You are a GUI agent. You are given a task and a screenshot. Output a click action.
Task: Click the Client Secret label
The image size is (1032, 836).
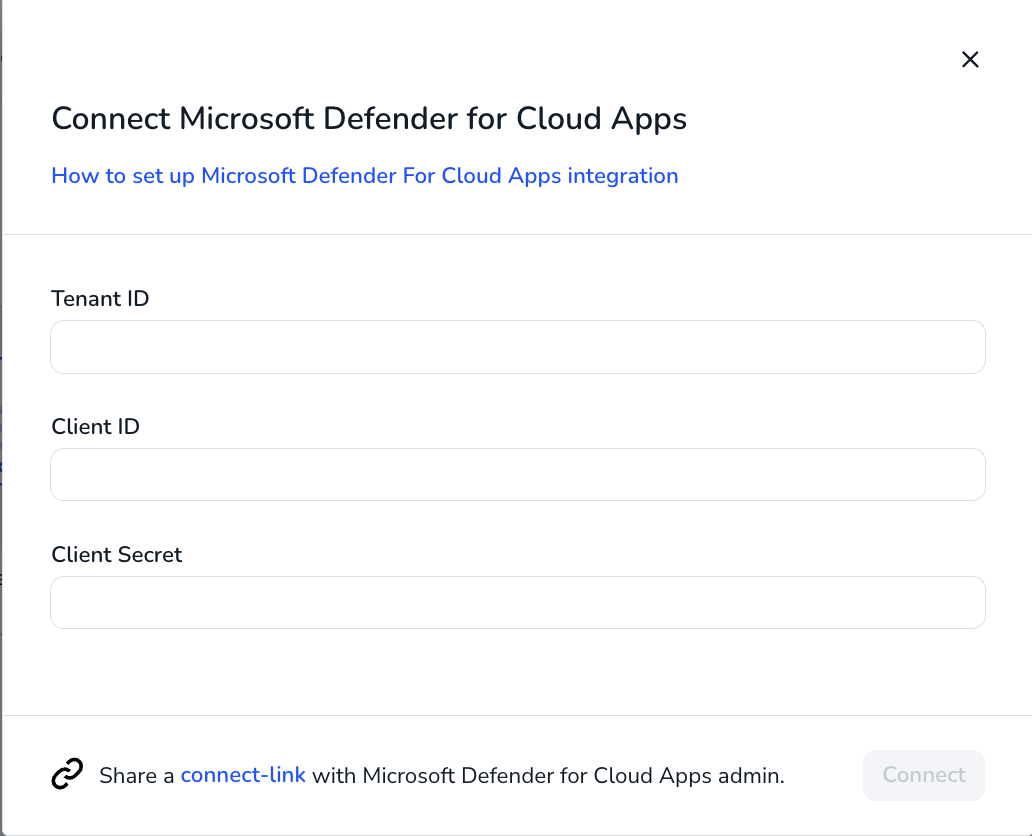coord(116,554)
